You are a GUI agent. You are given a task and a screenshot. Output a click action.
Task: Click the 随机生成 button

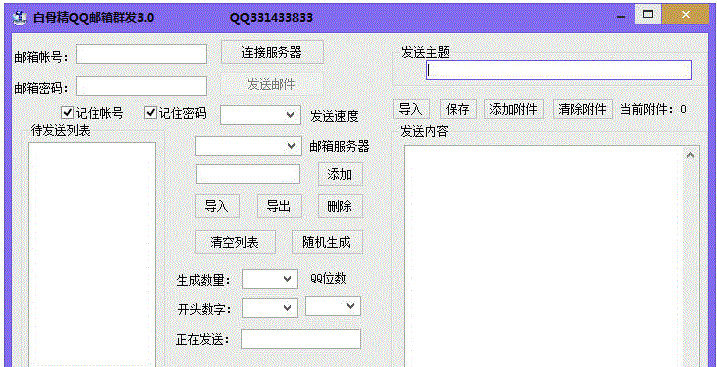click(x=327, y=242)
